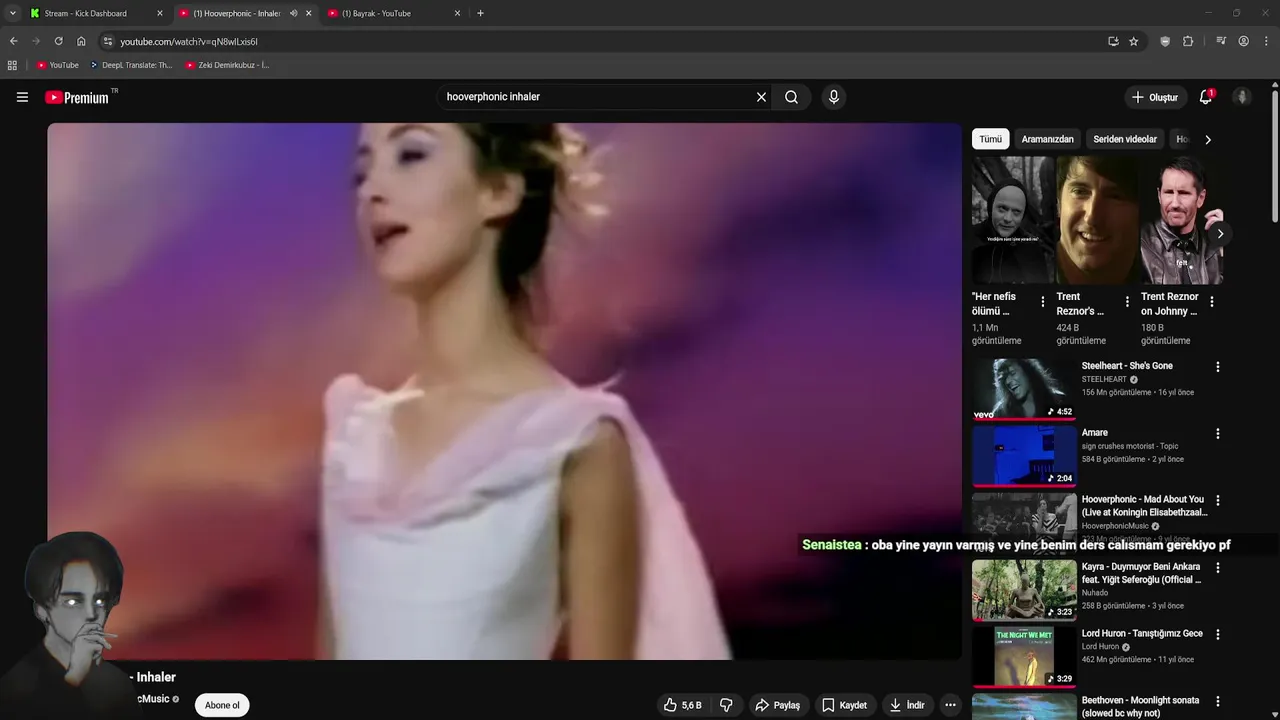
Task: Open more actions ellipsis under video
Action: [950, 705]
